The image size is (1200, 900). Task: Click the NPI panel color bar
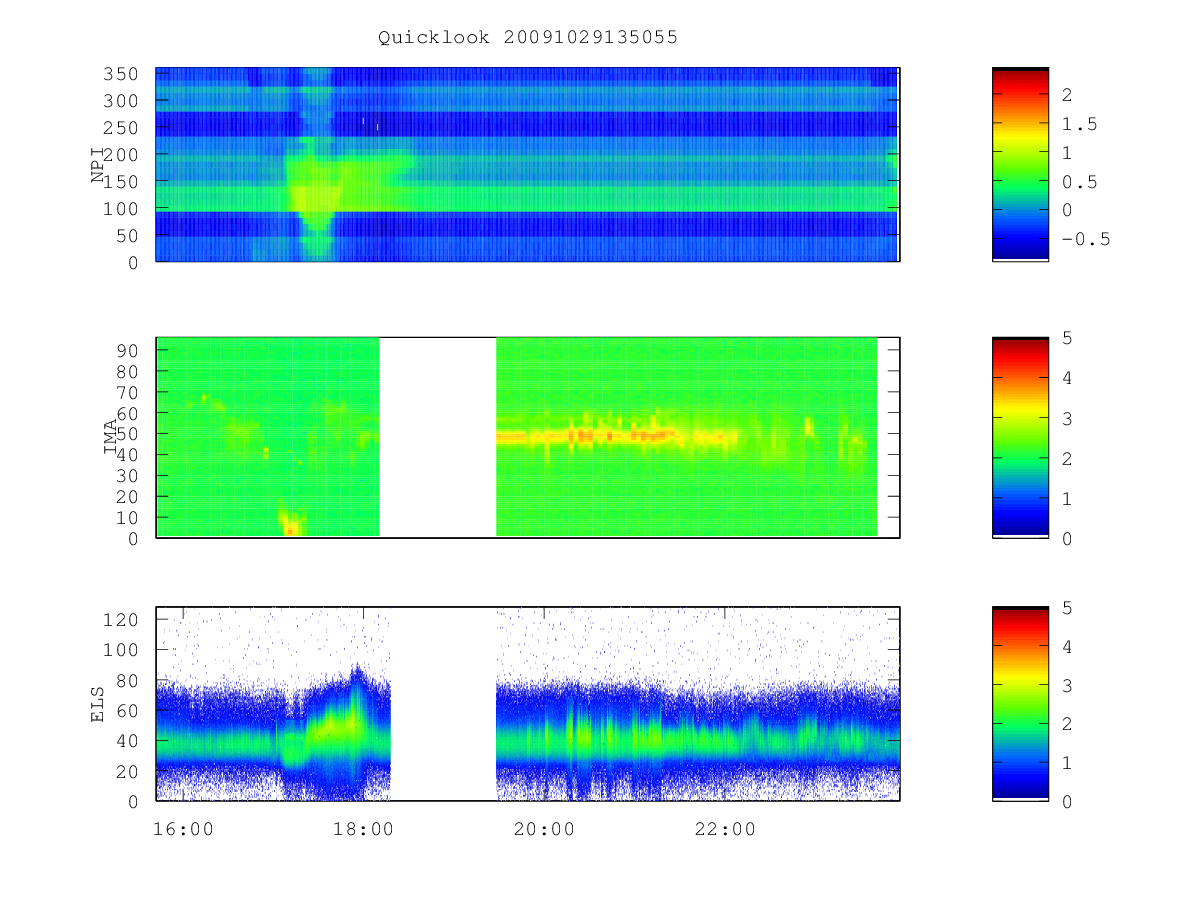pyautogui.click(x=1020, y=164)
